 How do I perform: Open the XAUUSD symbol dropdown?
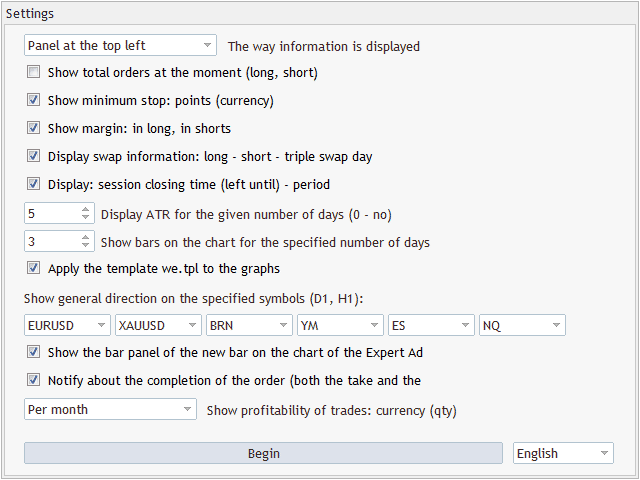pos(158,325)
